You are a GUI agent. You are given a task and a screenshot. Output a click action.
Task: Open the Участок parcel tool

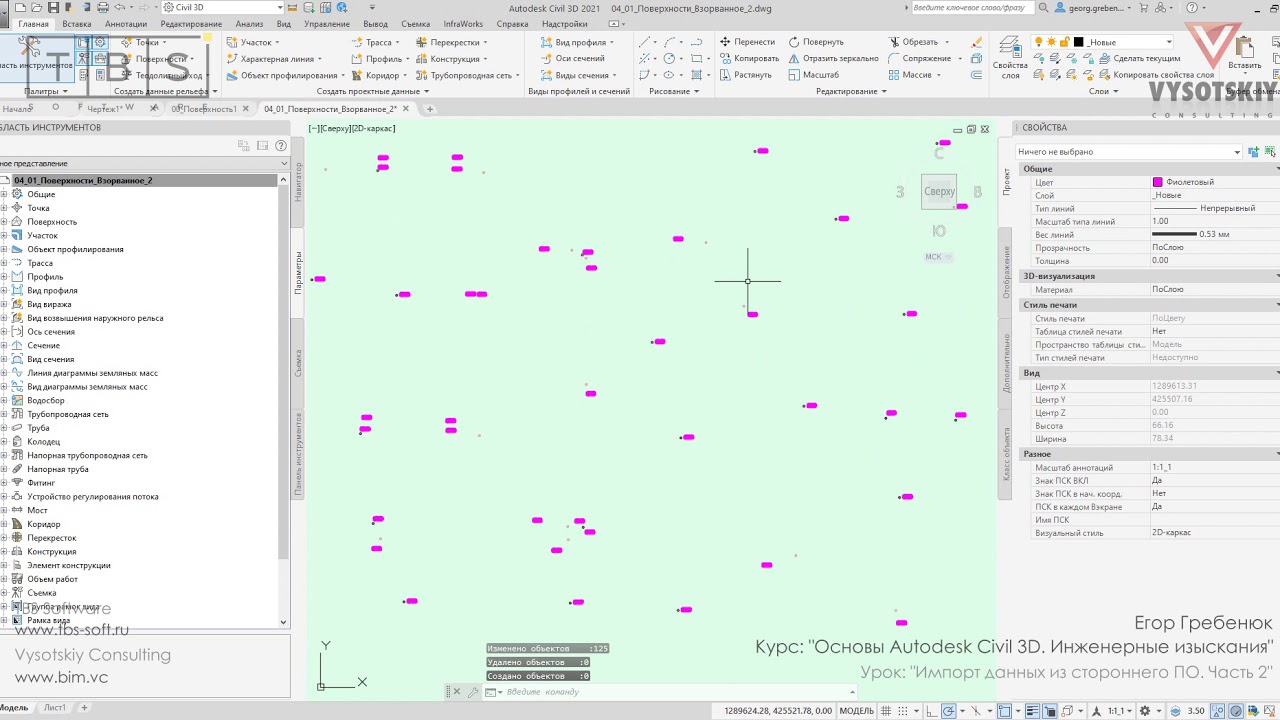pyautogui.click(x=255, y=42)
